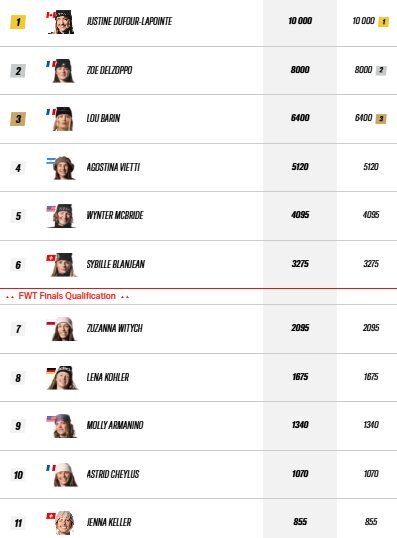Click the FWT Finals Qualification label
Image resolution: width=397 pixels, height=538 pixels.
click(67, 296)
